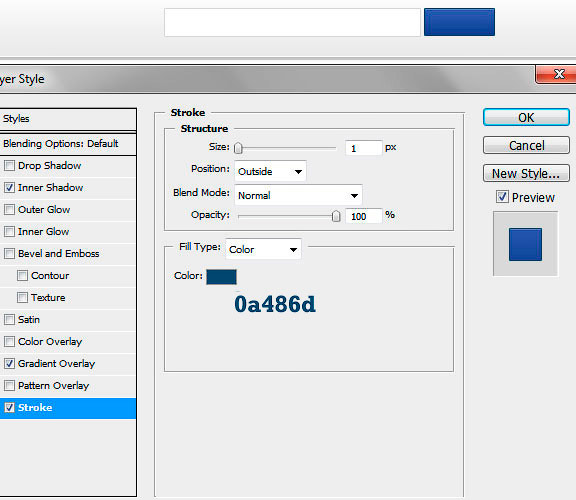Click the OK button
Screen dimensions: 576x500
[526, 118]
